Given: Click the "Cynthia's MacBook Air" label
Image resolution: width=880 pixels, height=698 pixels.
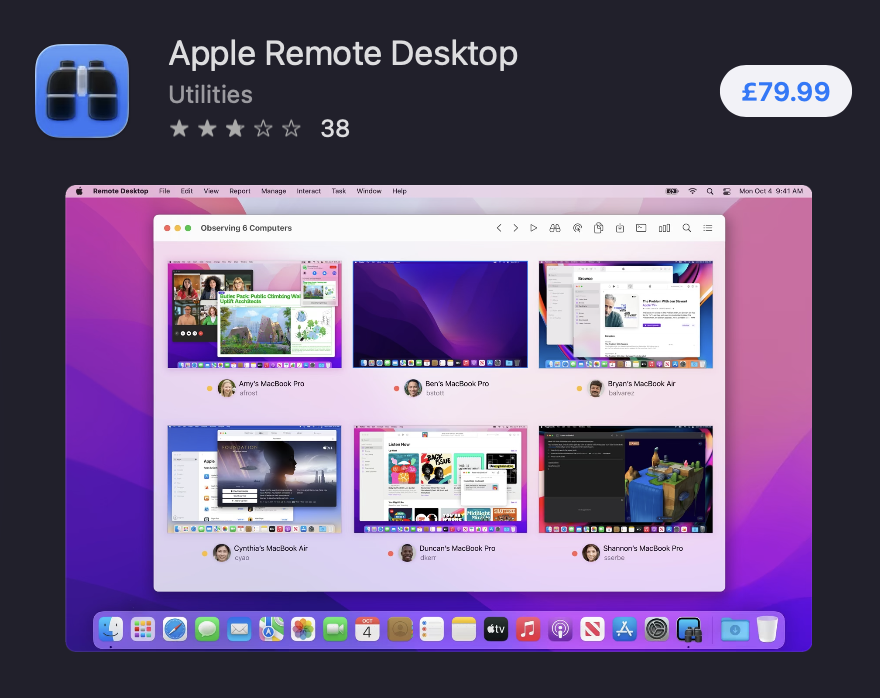Looking at the screenshot, I should tap(271, 548).
